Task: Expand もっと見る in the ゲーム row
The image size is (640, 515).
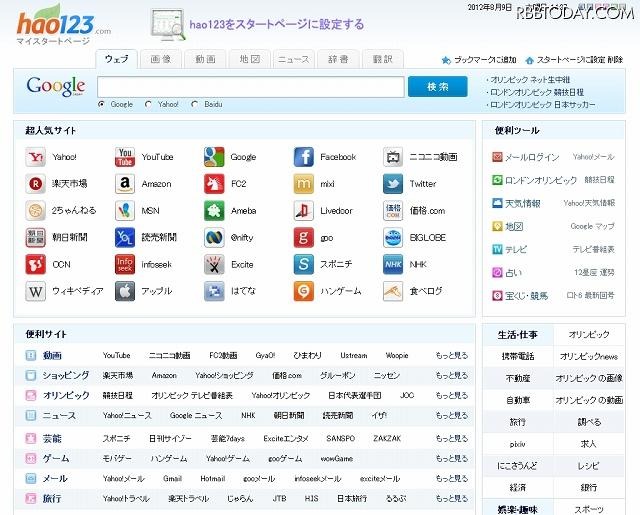Action: pos(451,459)
